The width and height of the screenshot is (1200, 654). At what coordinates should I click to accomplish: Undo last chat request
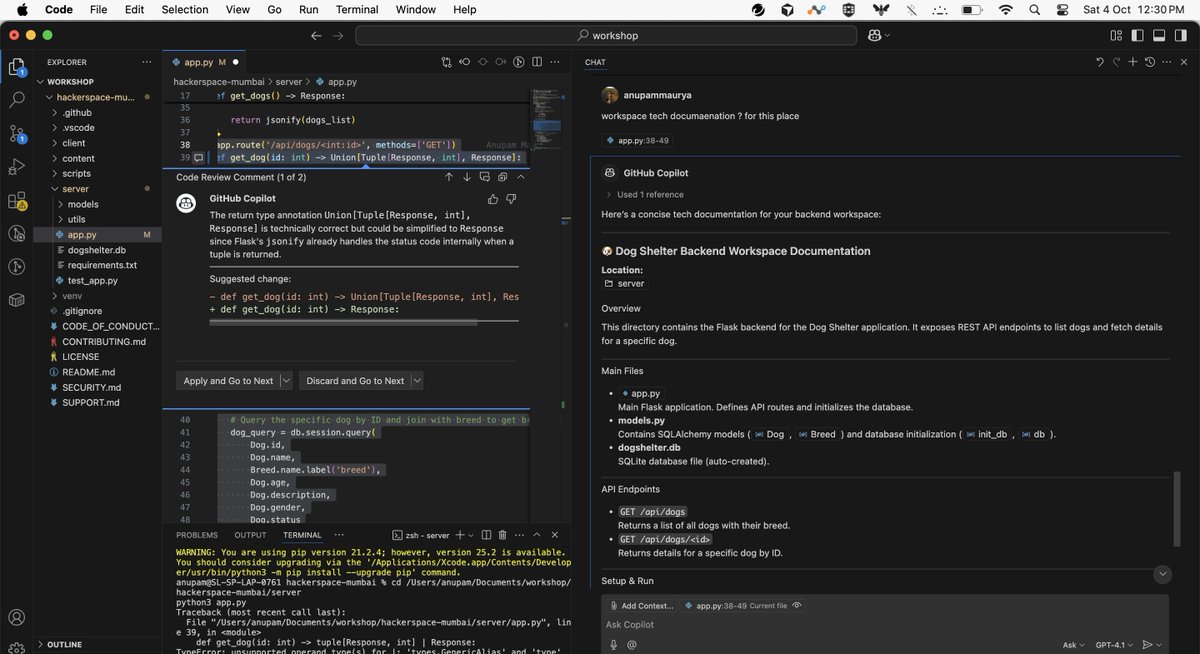point(1100,62)
